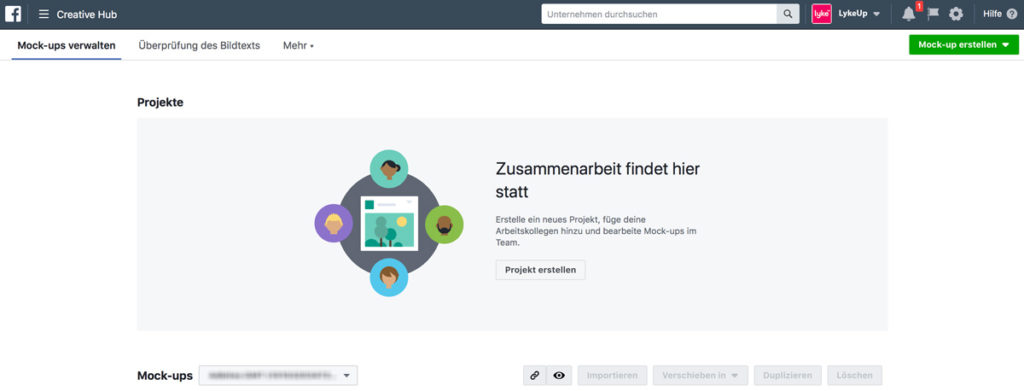The image size is (1024, 391).
Task: Click the blonde avatar in purple circle
Action: point(334,223)
